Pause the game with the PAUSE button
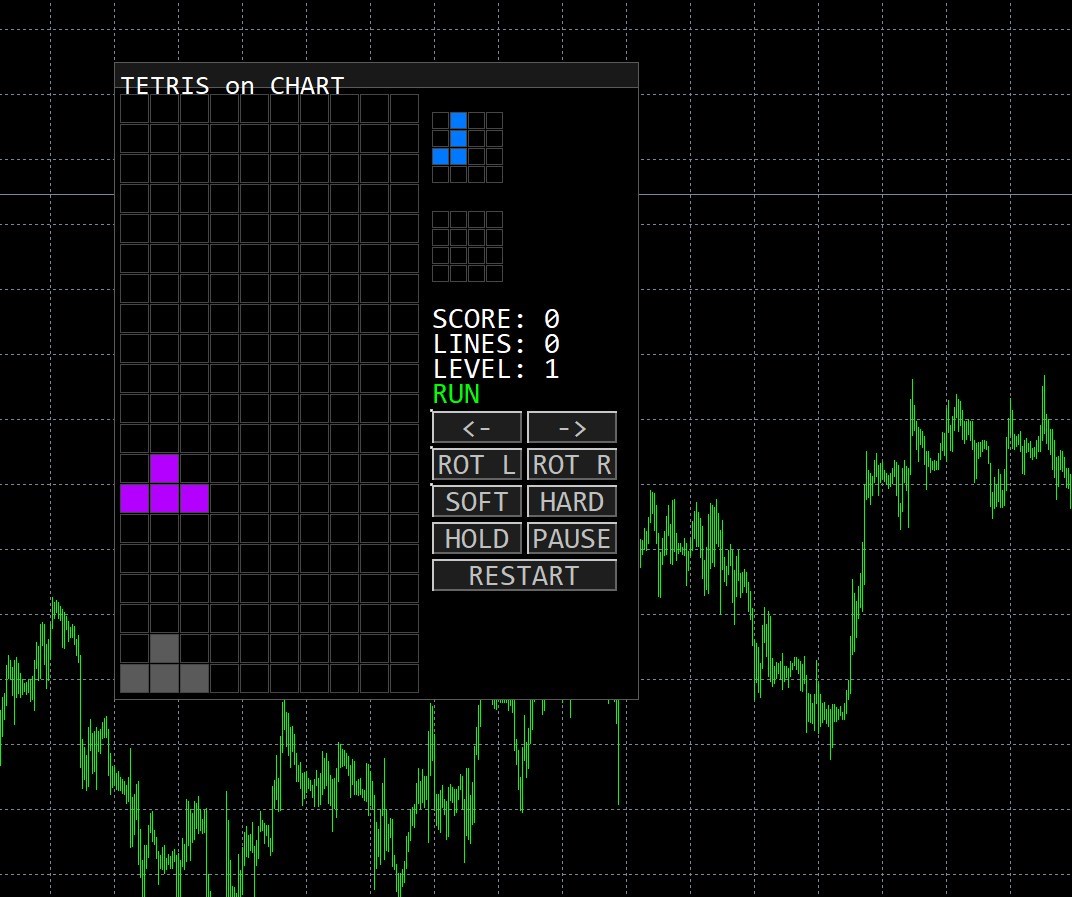1072x897 pixels. coord(571,538)
